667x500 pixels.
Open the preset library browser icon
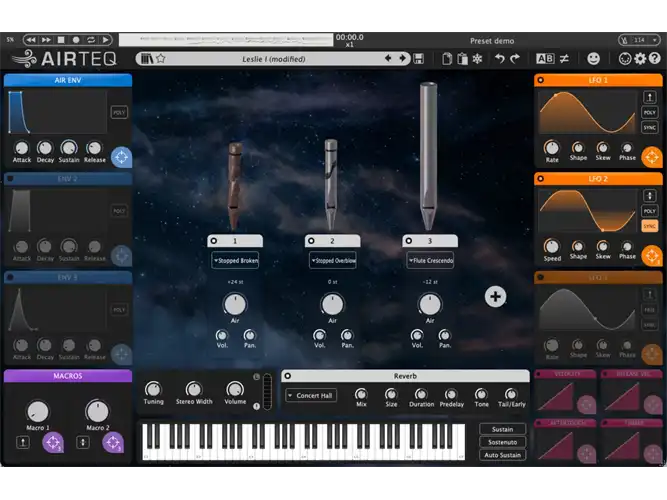tap(147, 59)
